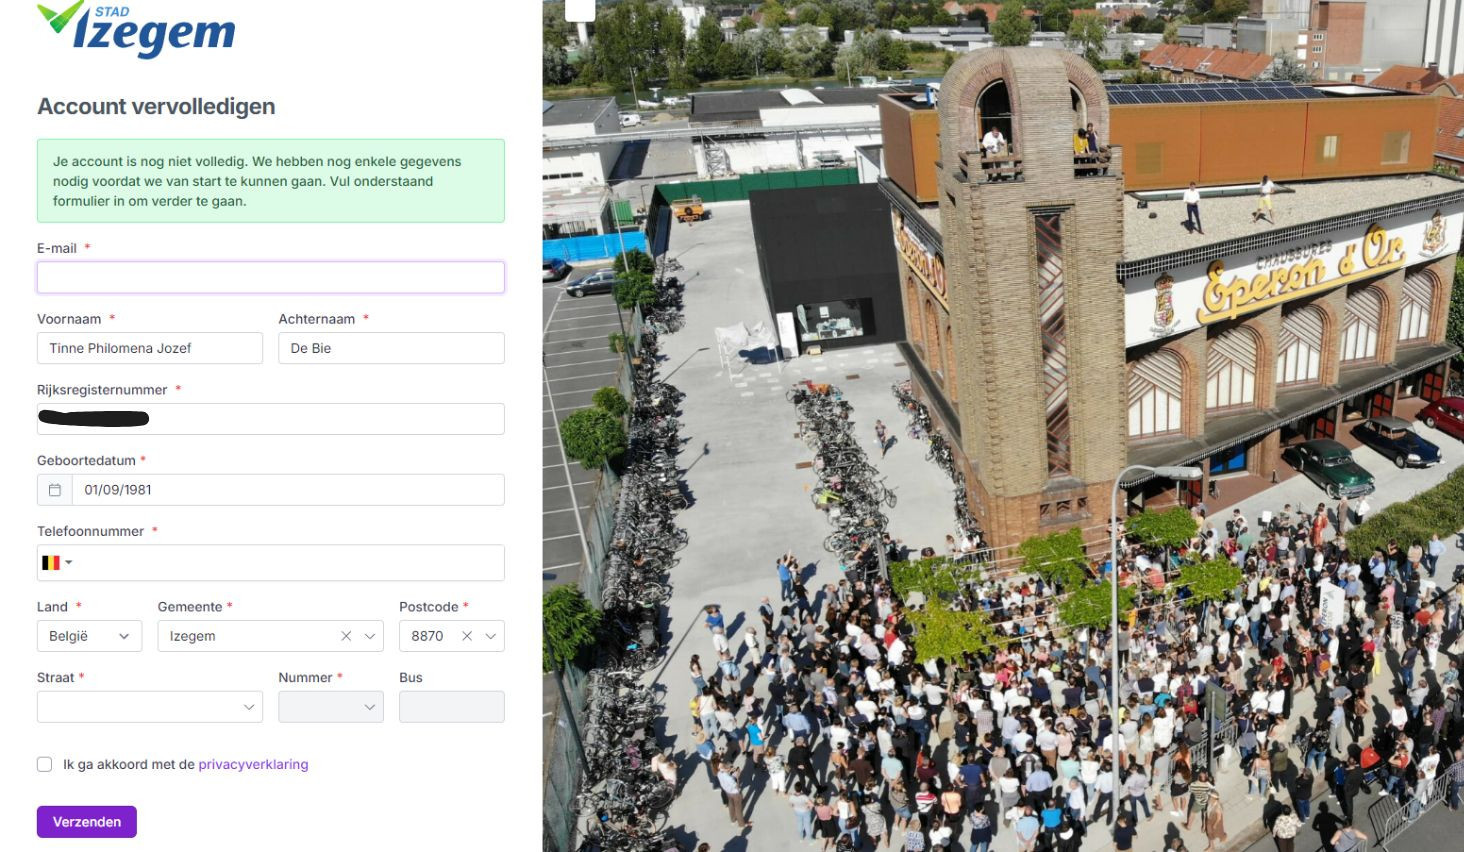Image resolution: width=1464 pixels, height=852 pixels.
Task: Tick the privacy agreement checkbox
Action: tap(45, 764)
